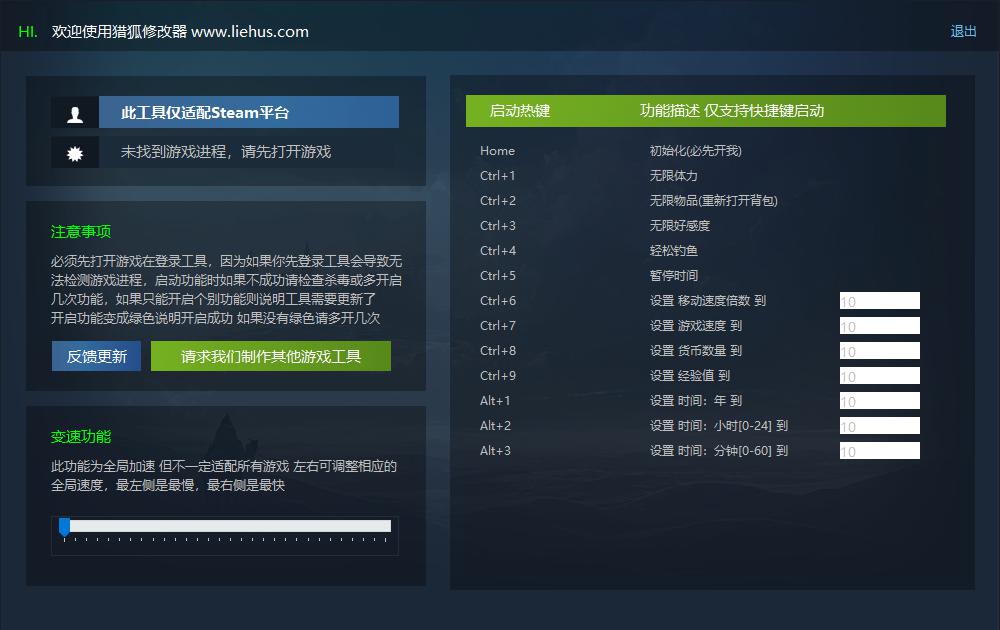
Task: Click the 注意事项 heading
Action: (x=81, y=231)
